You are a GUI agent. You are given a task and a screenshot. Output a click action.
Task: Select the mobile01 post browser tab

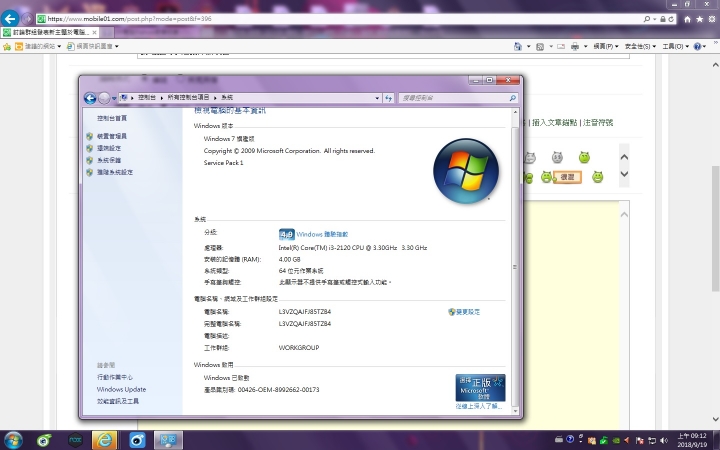[x=50, y=32]
